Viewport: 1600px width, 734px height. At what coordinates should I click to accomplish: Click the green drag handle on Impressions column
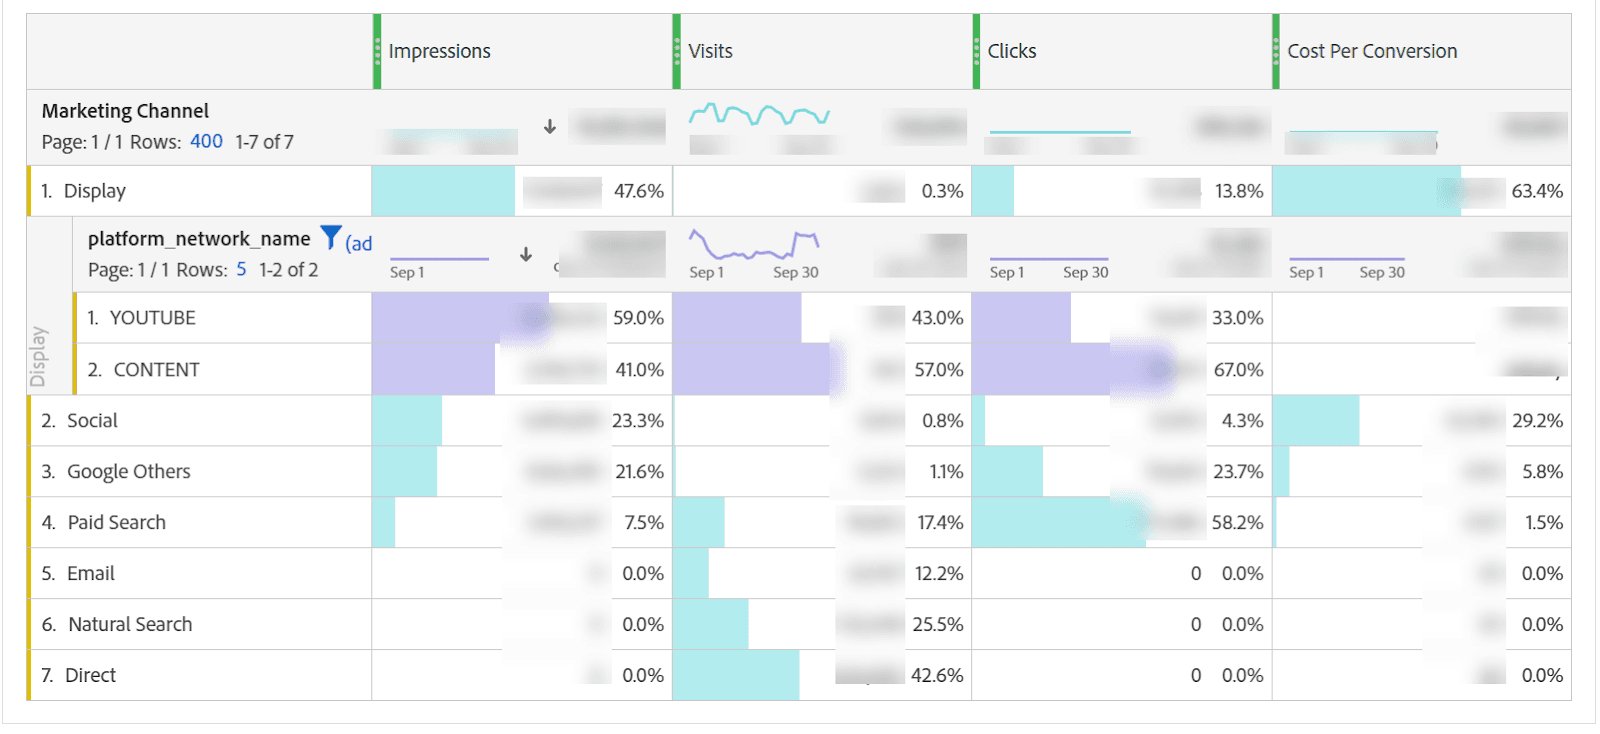coord(375,50)
